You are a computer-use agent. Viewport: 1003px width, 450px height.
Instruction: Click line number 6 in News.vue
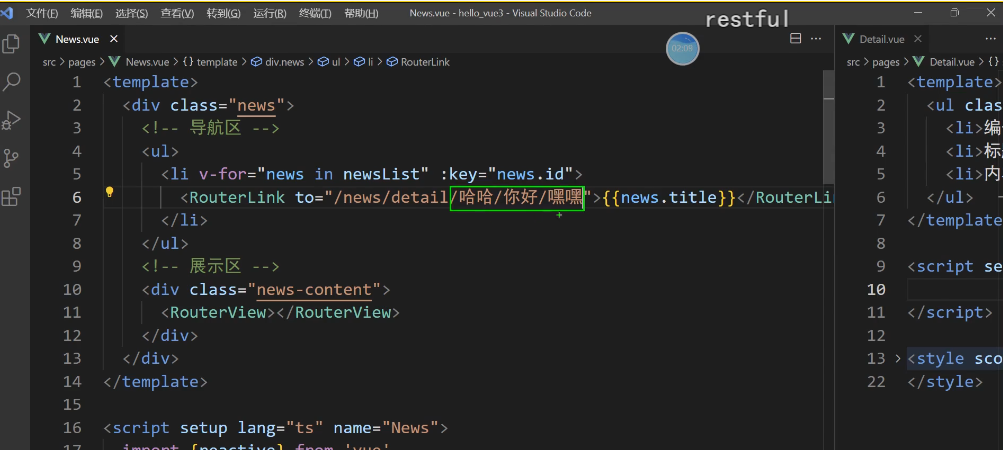click(x=77, y=197)
